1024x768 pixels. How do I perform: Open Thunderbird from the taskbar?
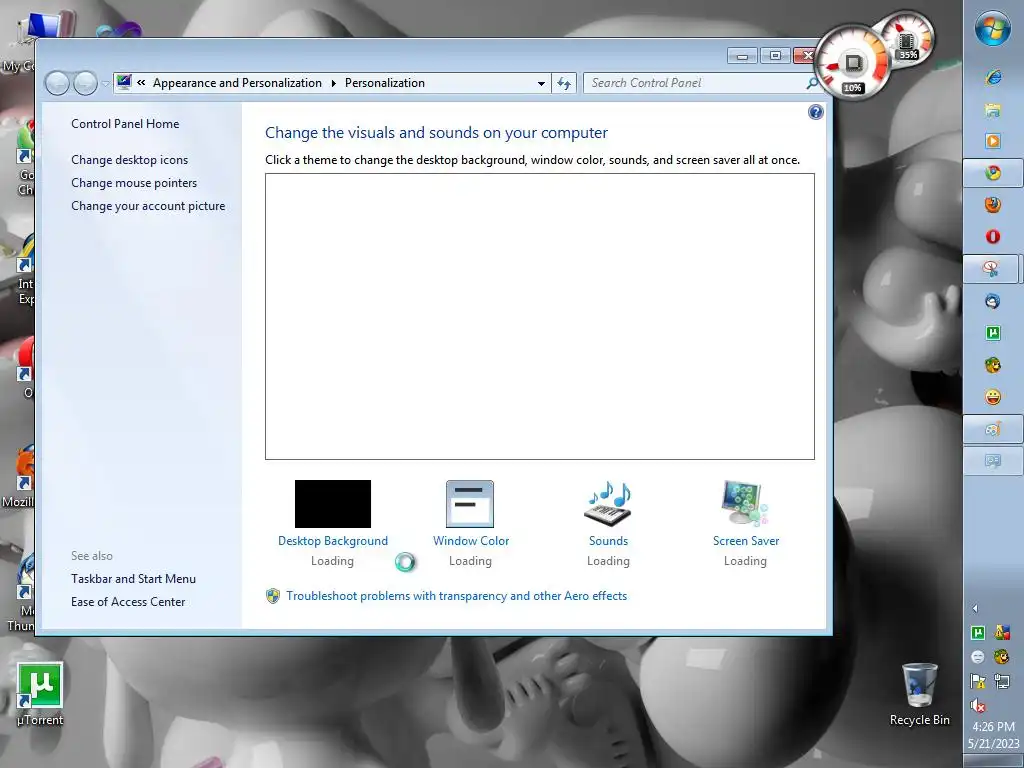coord(993,301)
